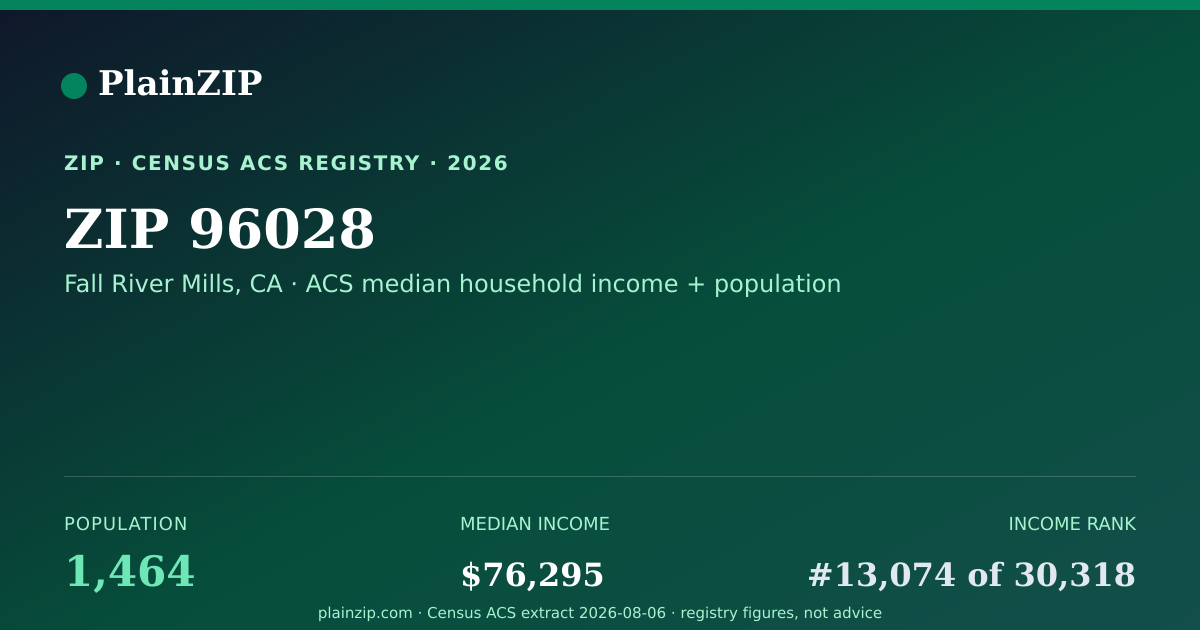Click the green bar at the top edge
Screen dimensions: 1200x630
coord(600,5)
